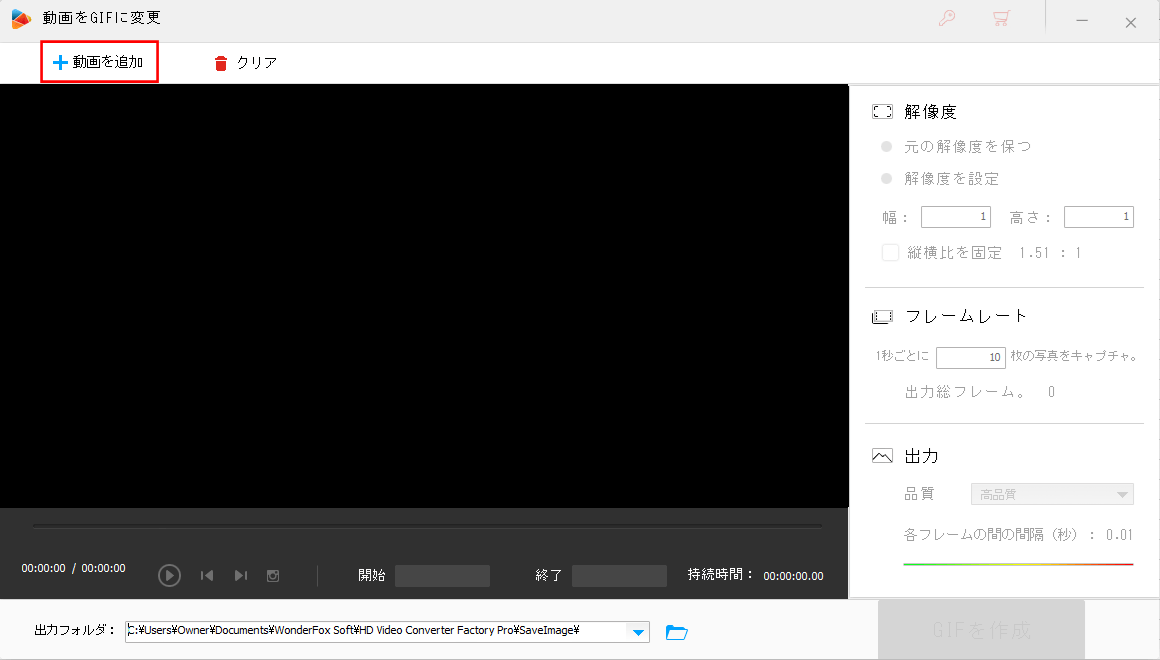Click the 幅 width input field
This screenshot has width=1160, height=660.
(x=955, y=217)
